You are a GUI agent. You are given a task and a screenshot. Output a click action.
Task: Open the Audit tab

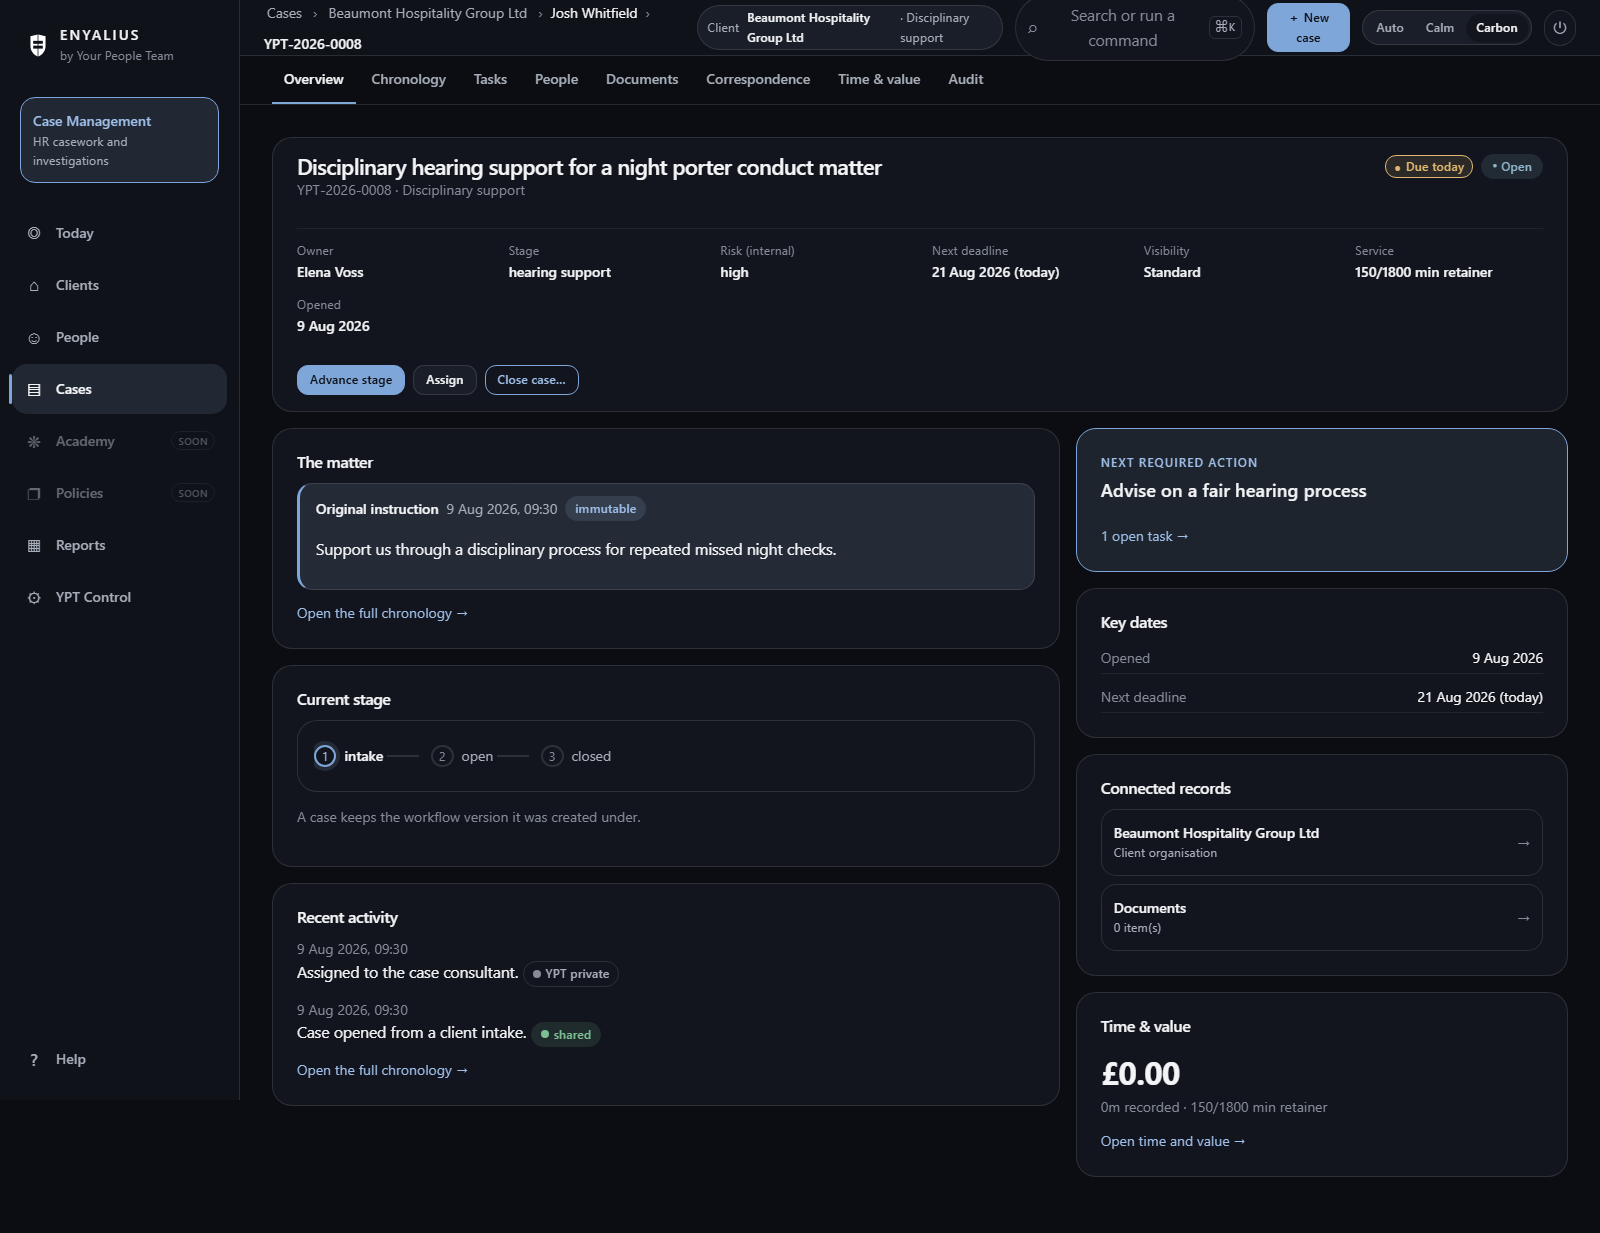(966, 79)
